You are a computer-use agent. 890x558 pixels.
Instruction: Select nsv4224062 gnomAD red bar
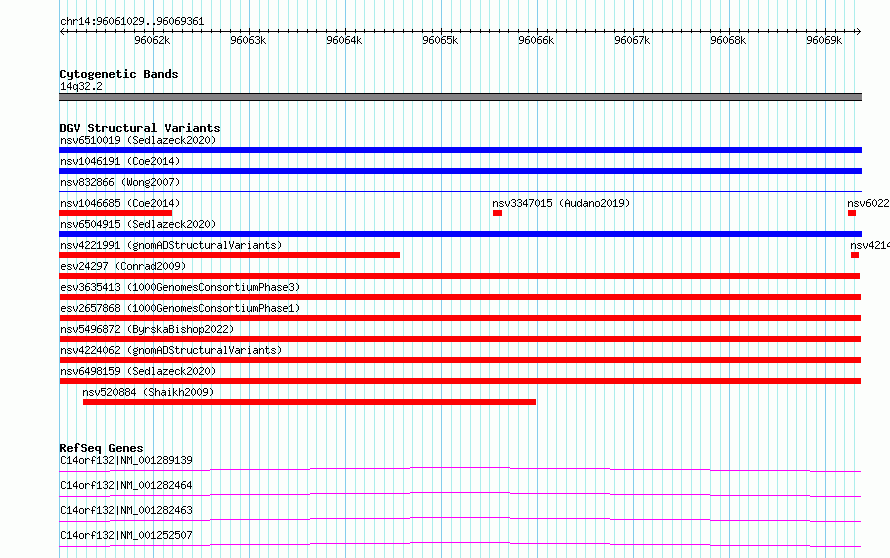[x=460, y=360]
